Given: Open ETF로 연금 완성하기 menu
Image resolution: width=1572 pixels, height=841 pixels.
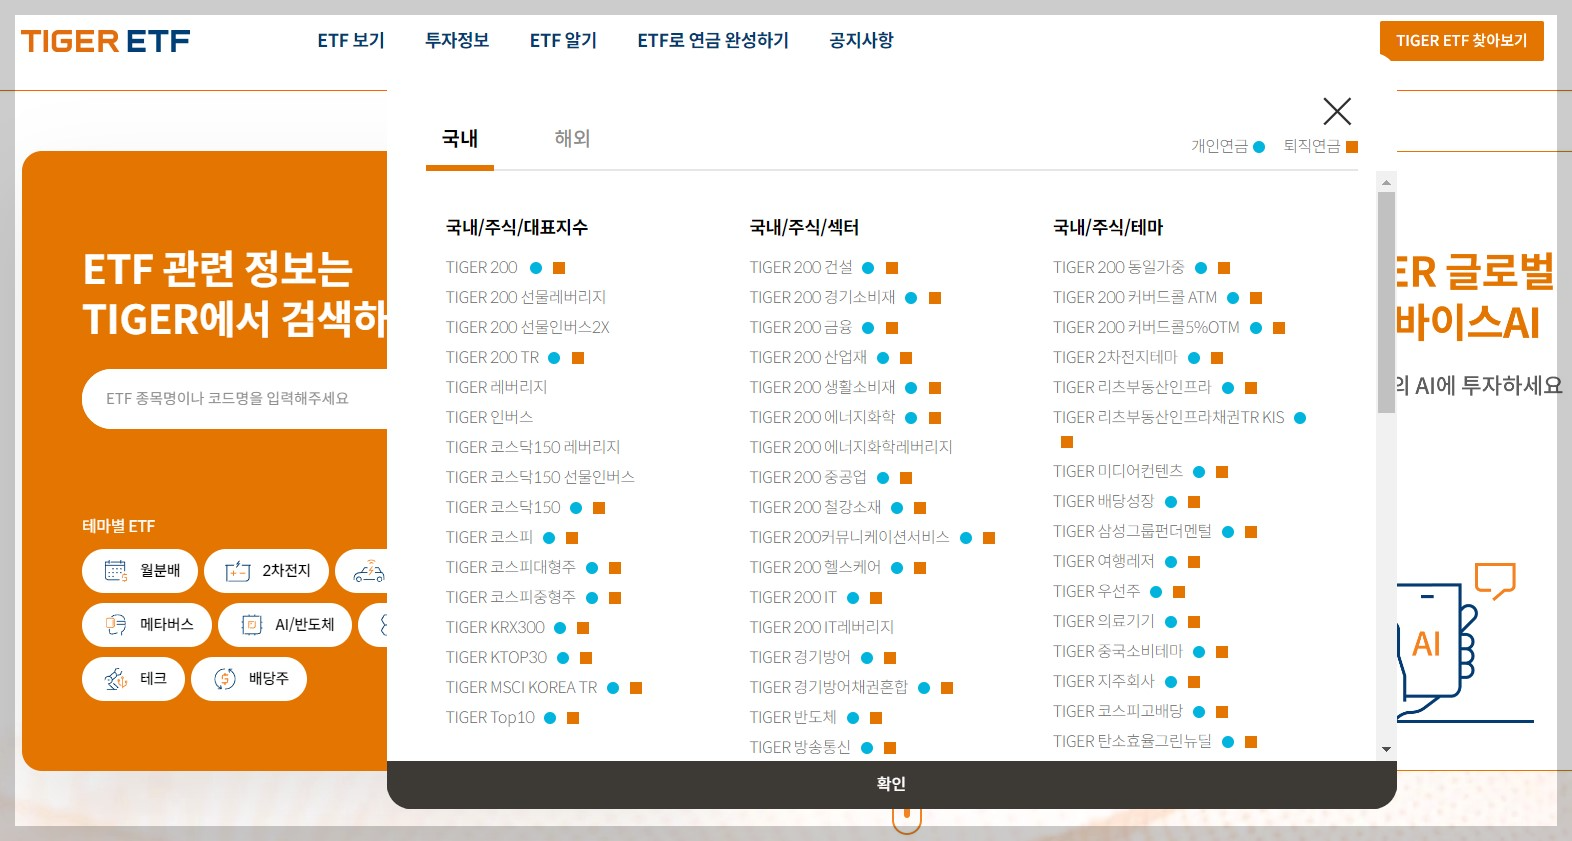Looking at the screenshot, I should tap(713, 40).
